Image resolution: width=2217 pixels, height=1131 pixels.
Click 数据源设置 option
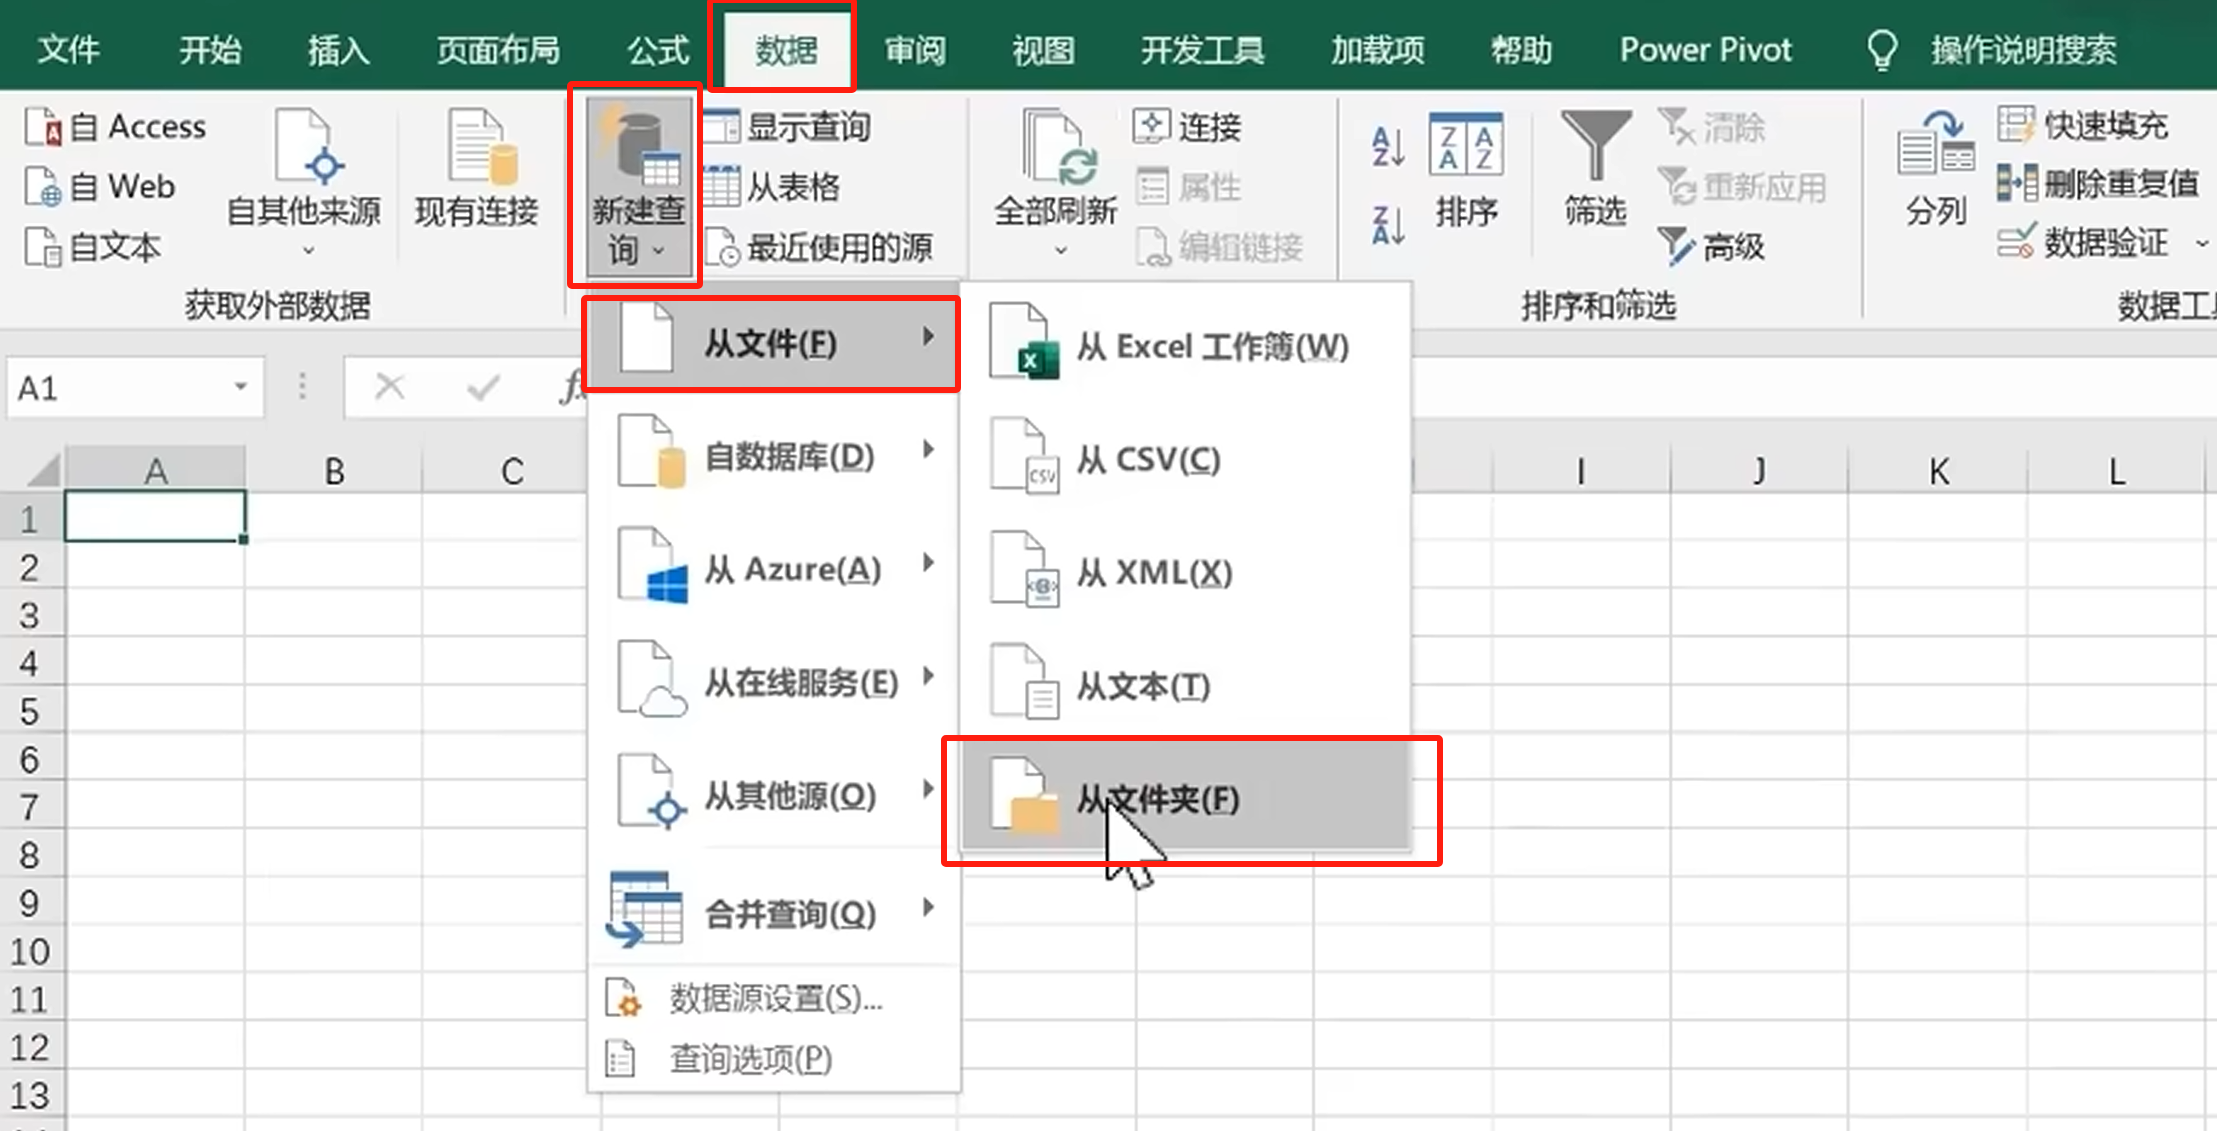(775, 998)
